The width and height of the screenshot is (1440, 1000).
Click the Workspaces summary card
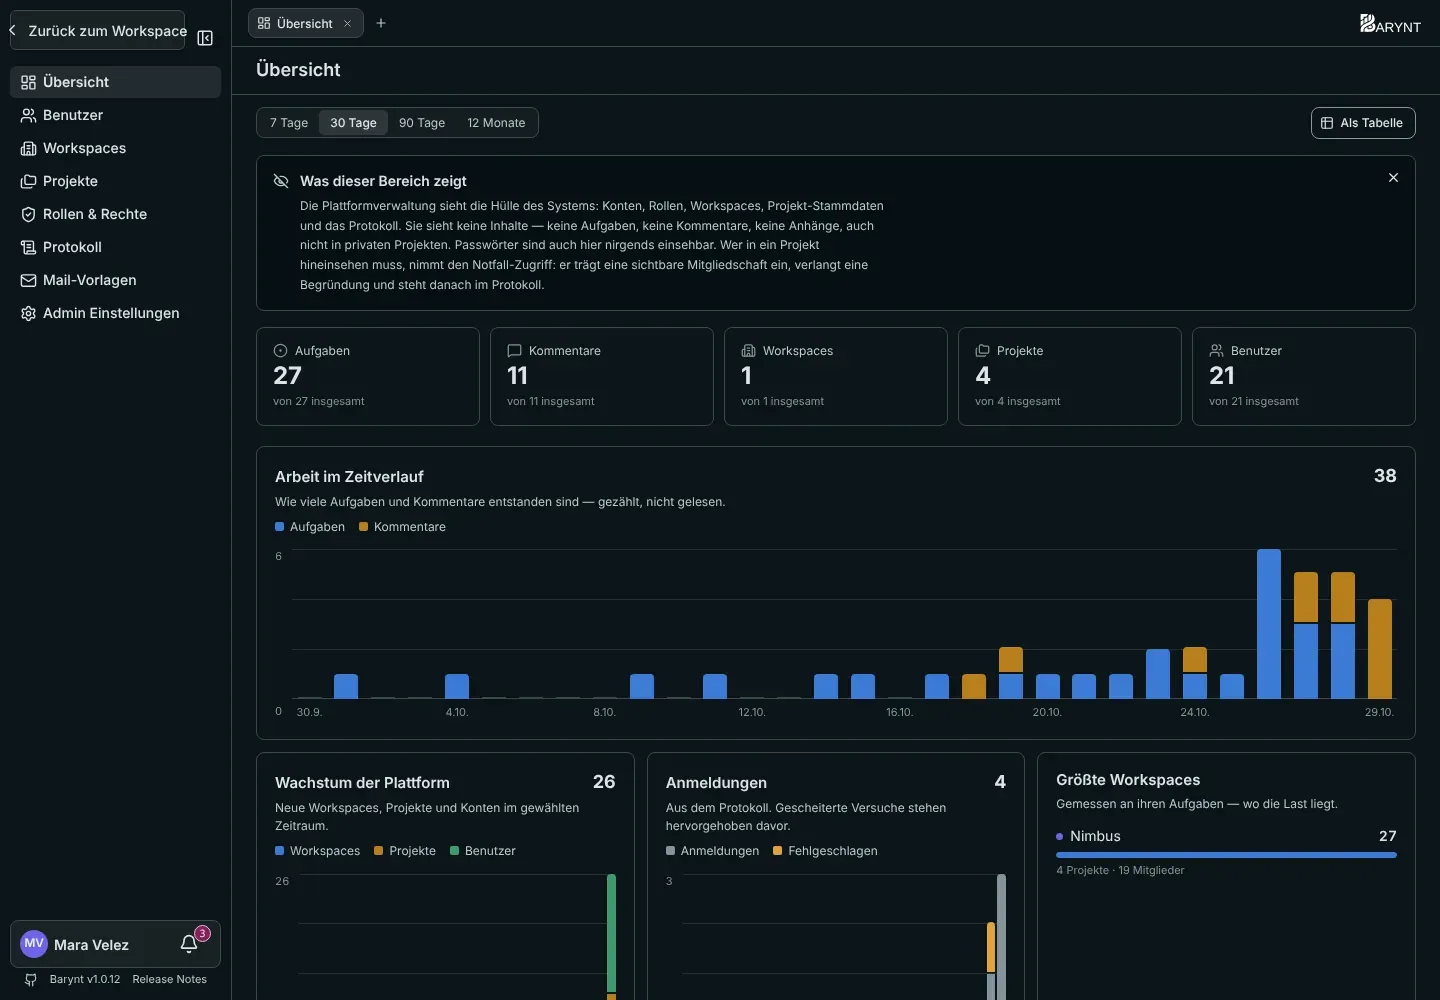tap(836, 376)
